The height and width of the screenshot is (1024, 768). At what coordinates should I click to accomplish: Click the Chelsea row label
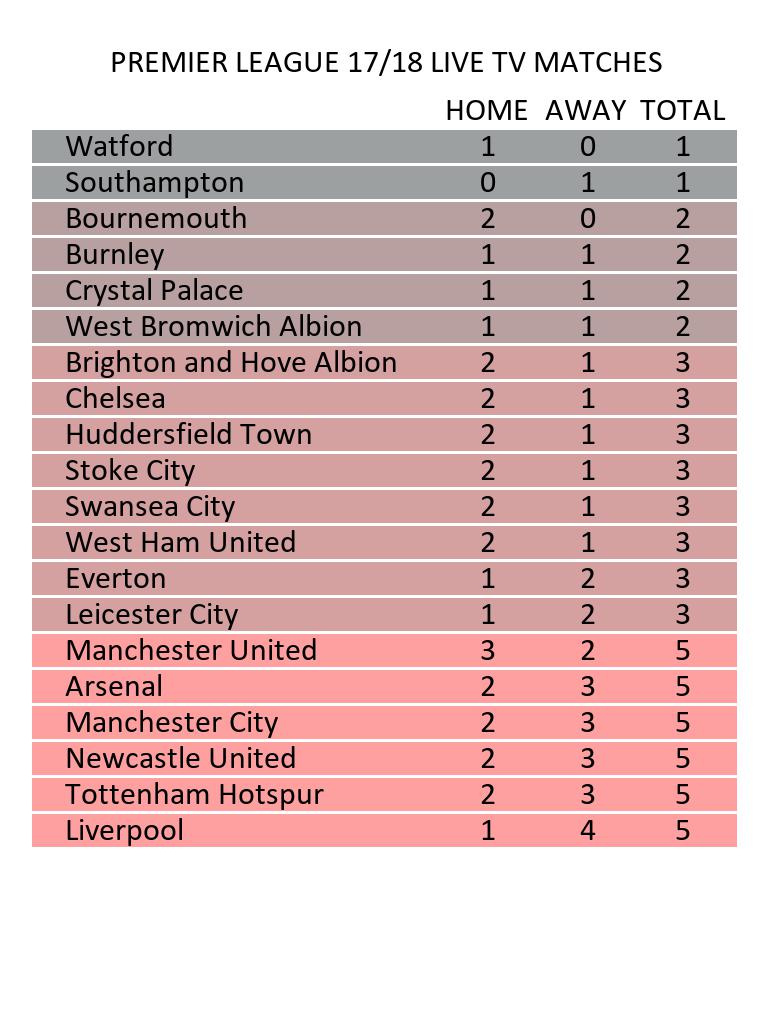pyautogui.click(x=115, y=399)
